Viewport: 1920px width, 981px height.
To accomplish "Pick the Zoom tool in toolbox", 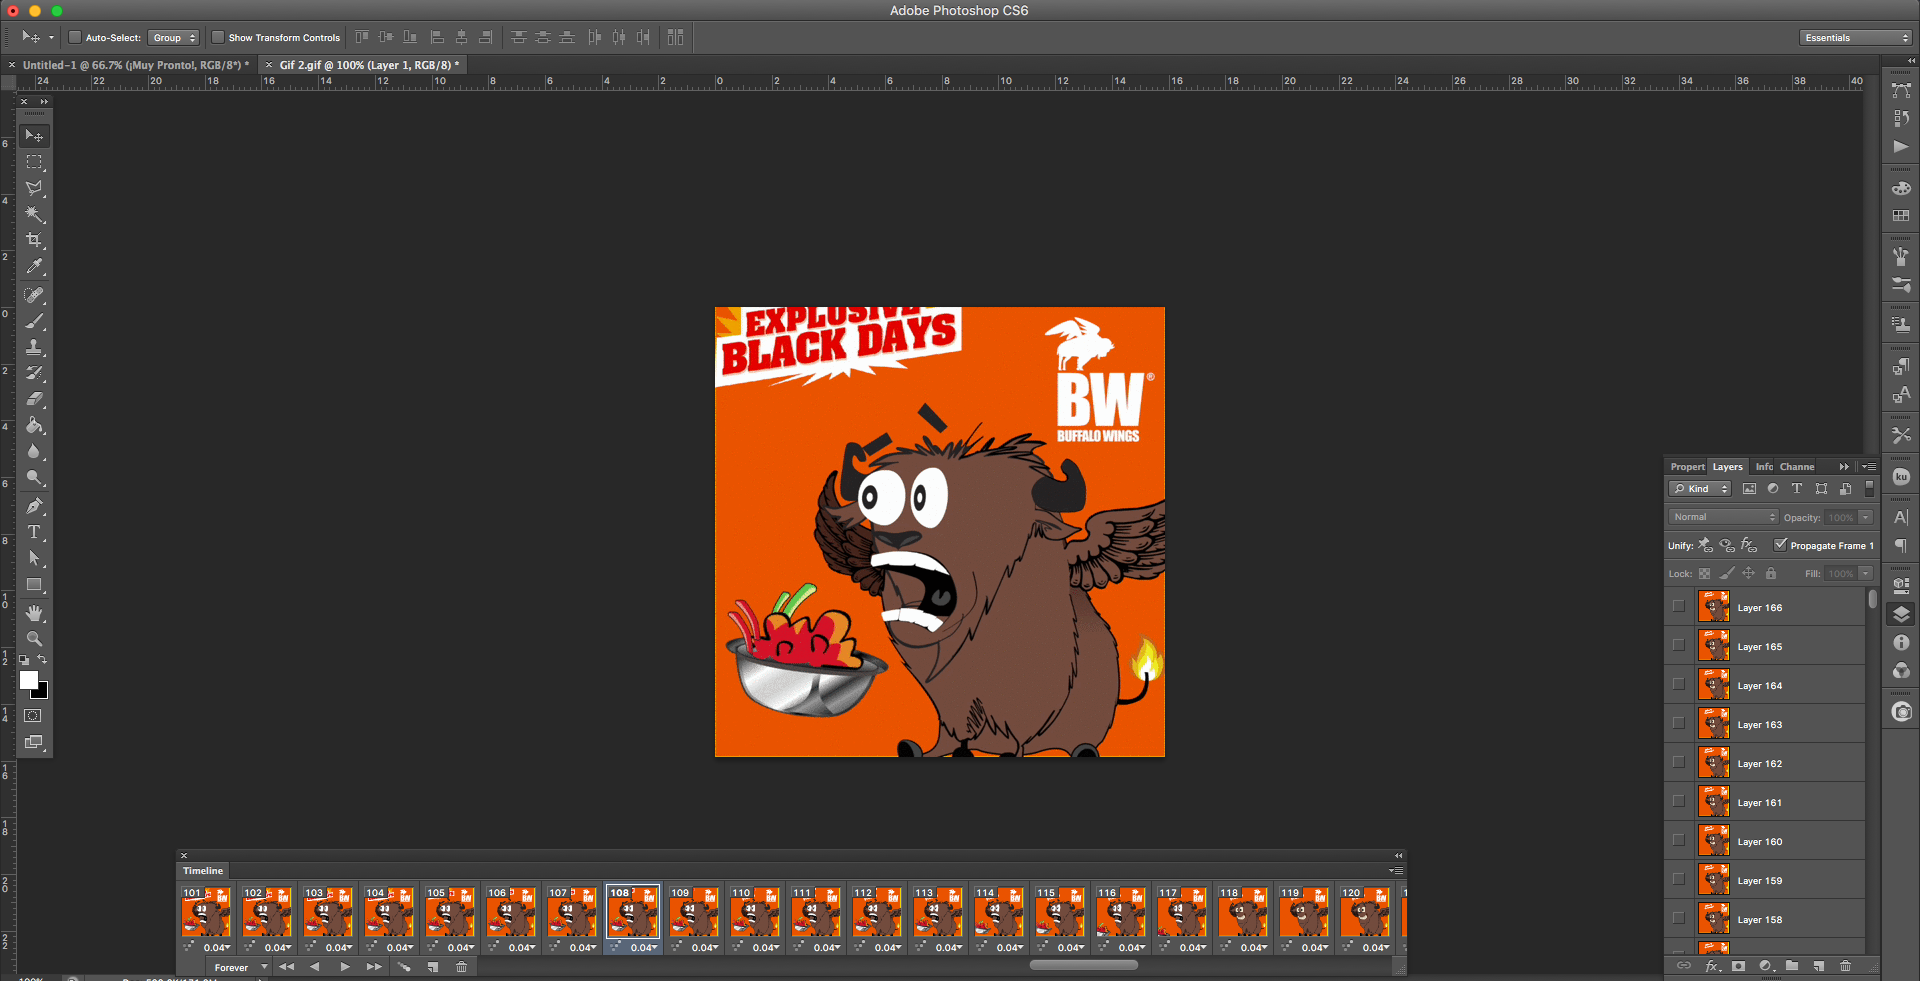I will (34, 638).
